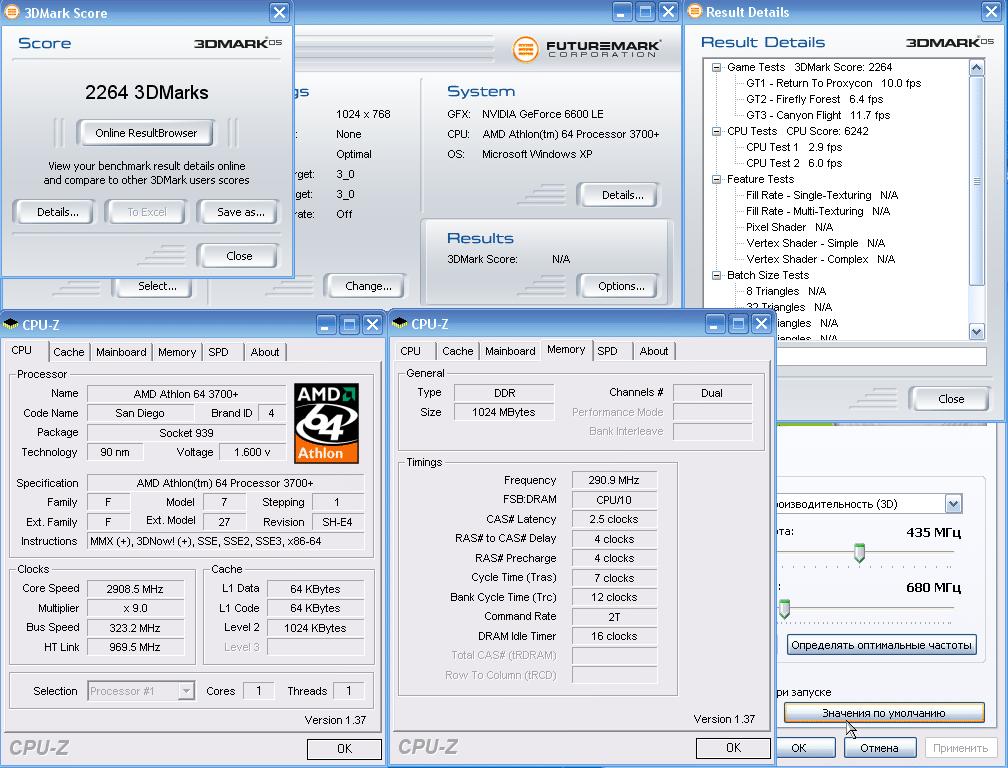Minimize the left CPU-Z window
Screen dimensions: 1008x768
tap(326, 324)
